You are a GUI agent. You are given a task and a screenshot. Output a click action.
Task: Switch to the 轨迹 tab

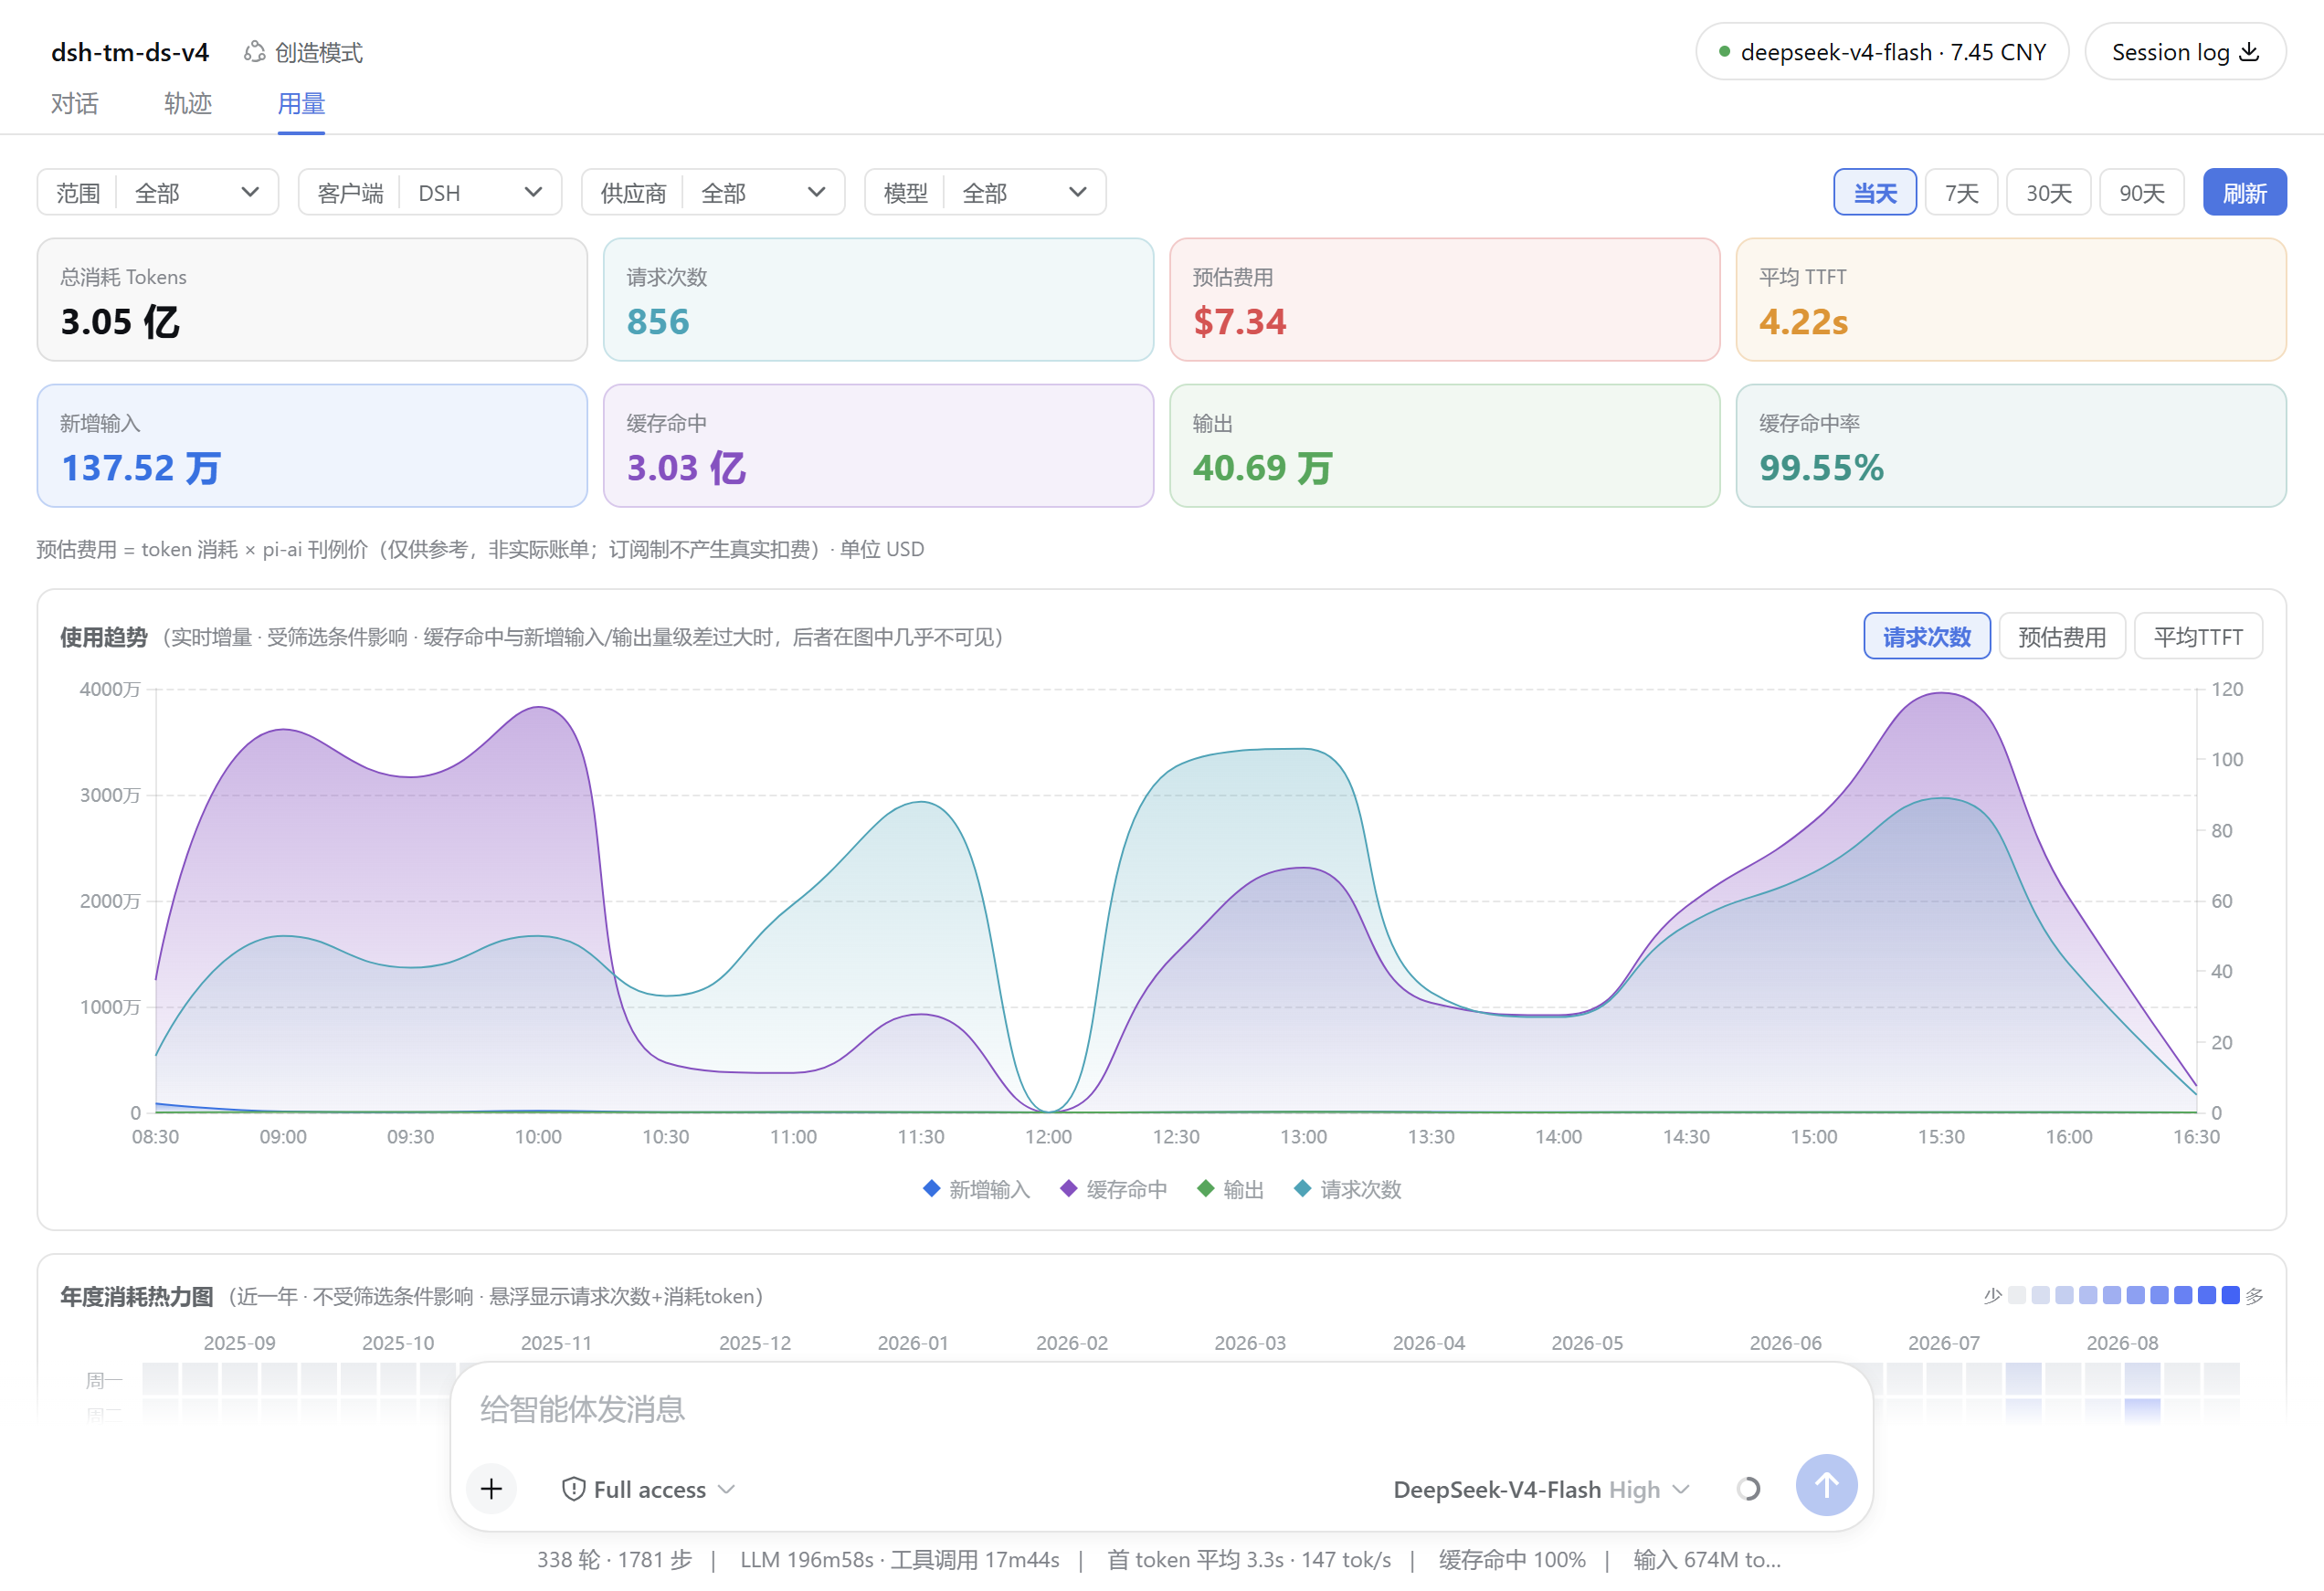187,103
